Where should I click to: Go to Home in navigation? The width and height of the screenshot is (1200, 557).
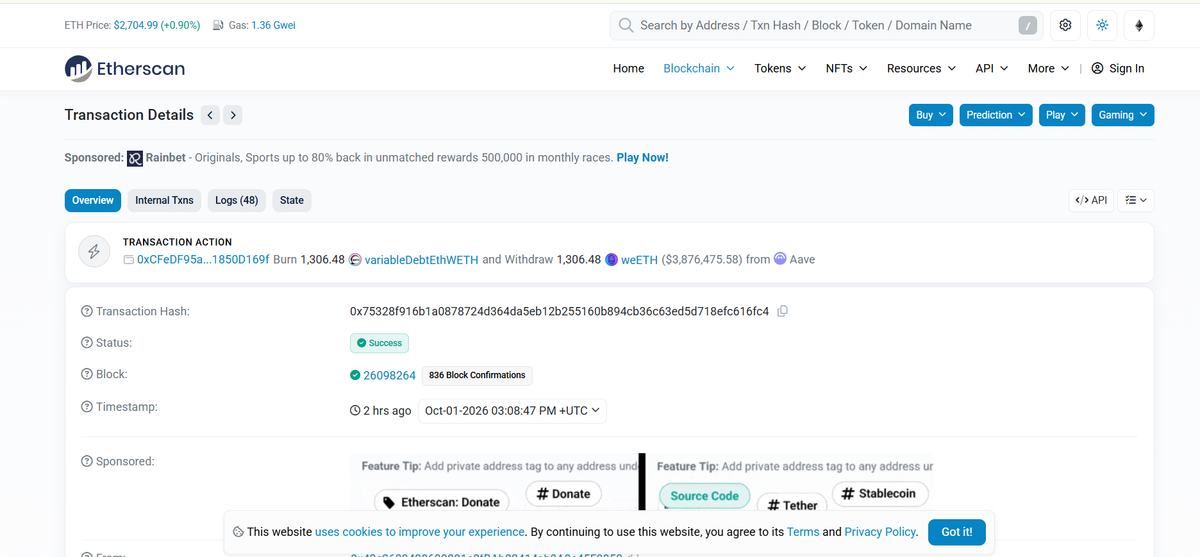[628, 68]
